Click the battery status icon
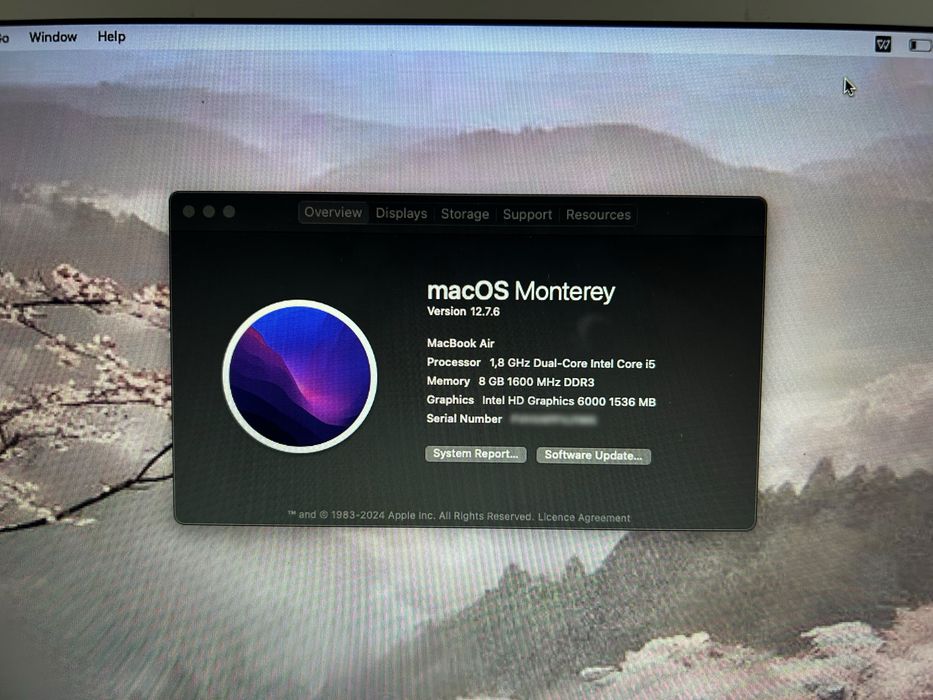This screenshot has height=700, width=933. click(920, 45)
